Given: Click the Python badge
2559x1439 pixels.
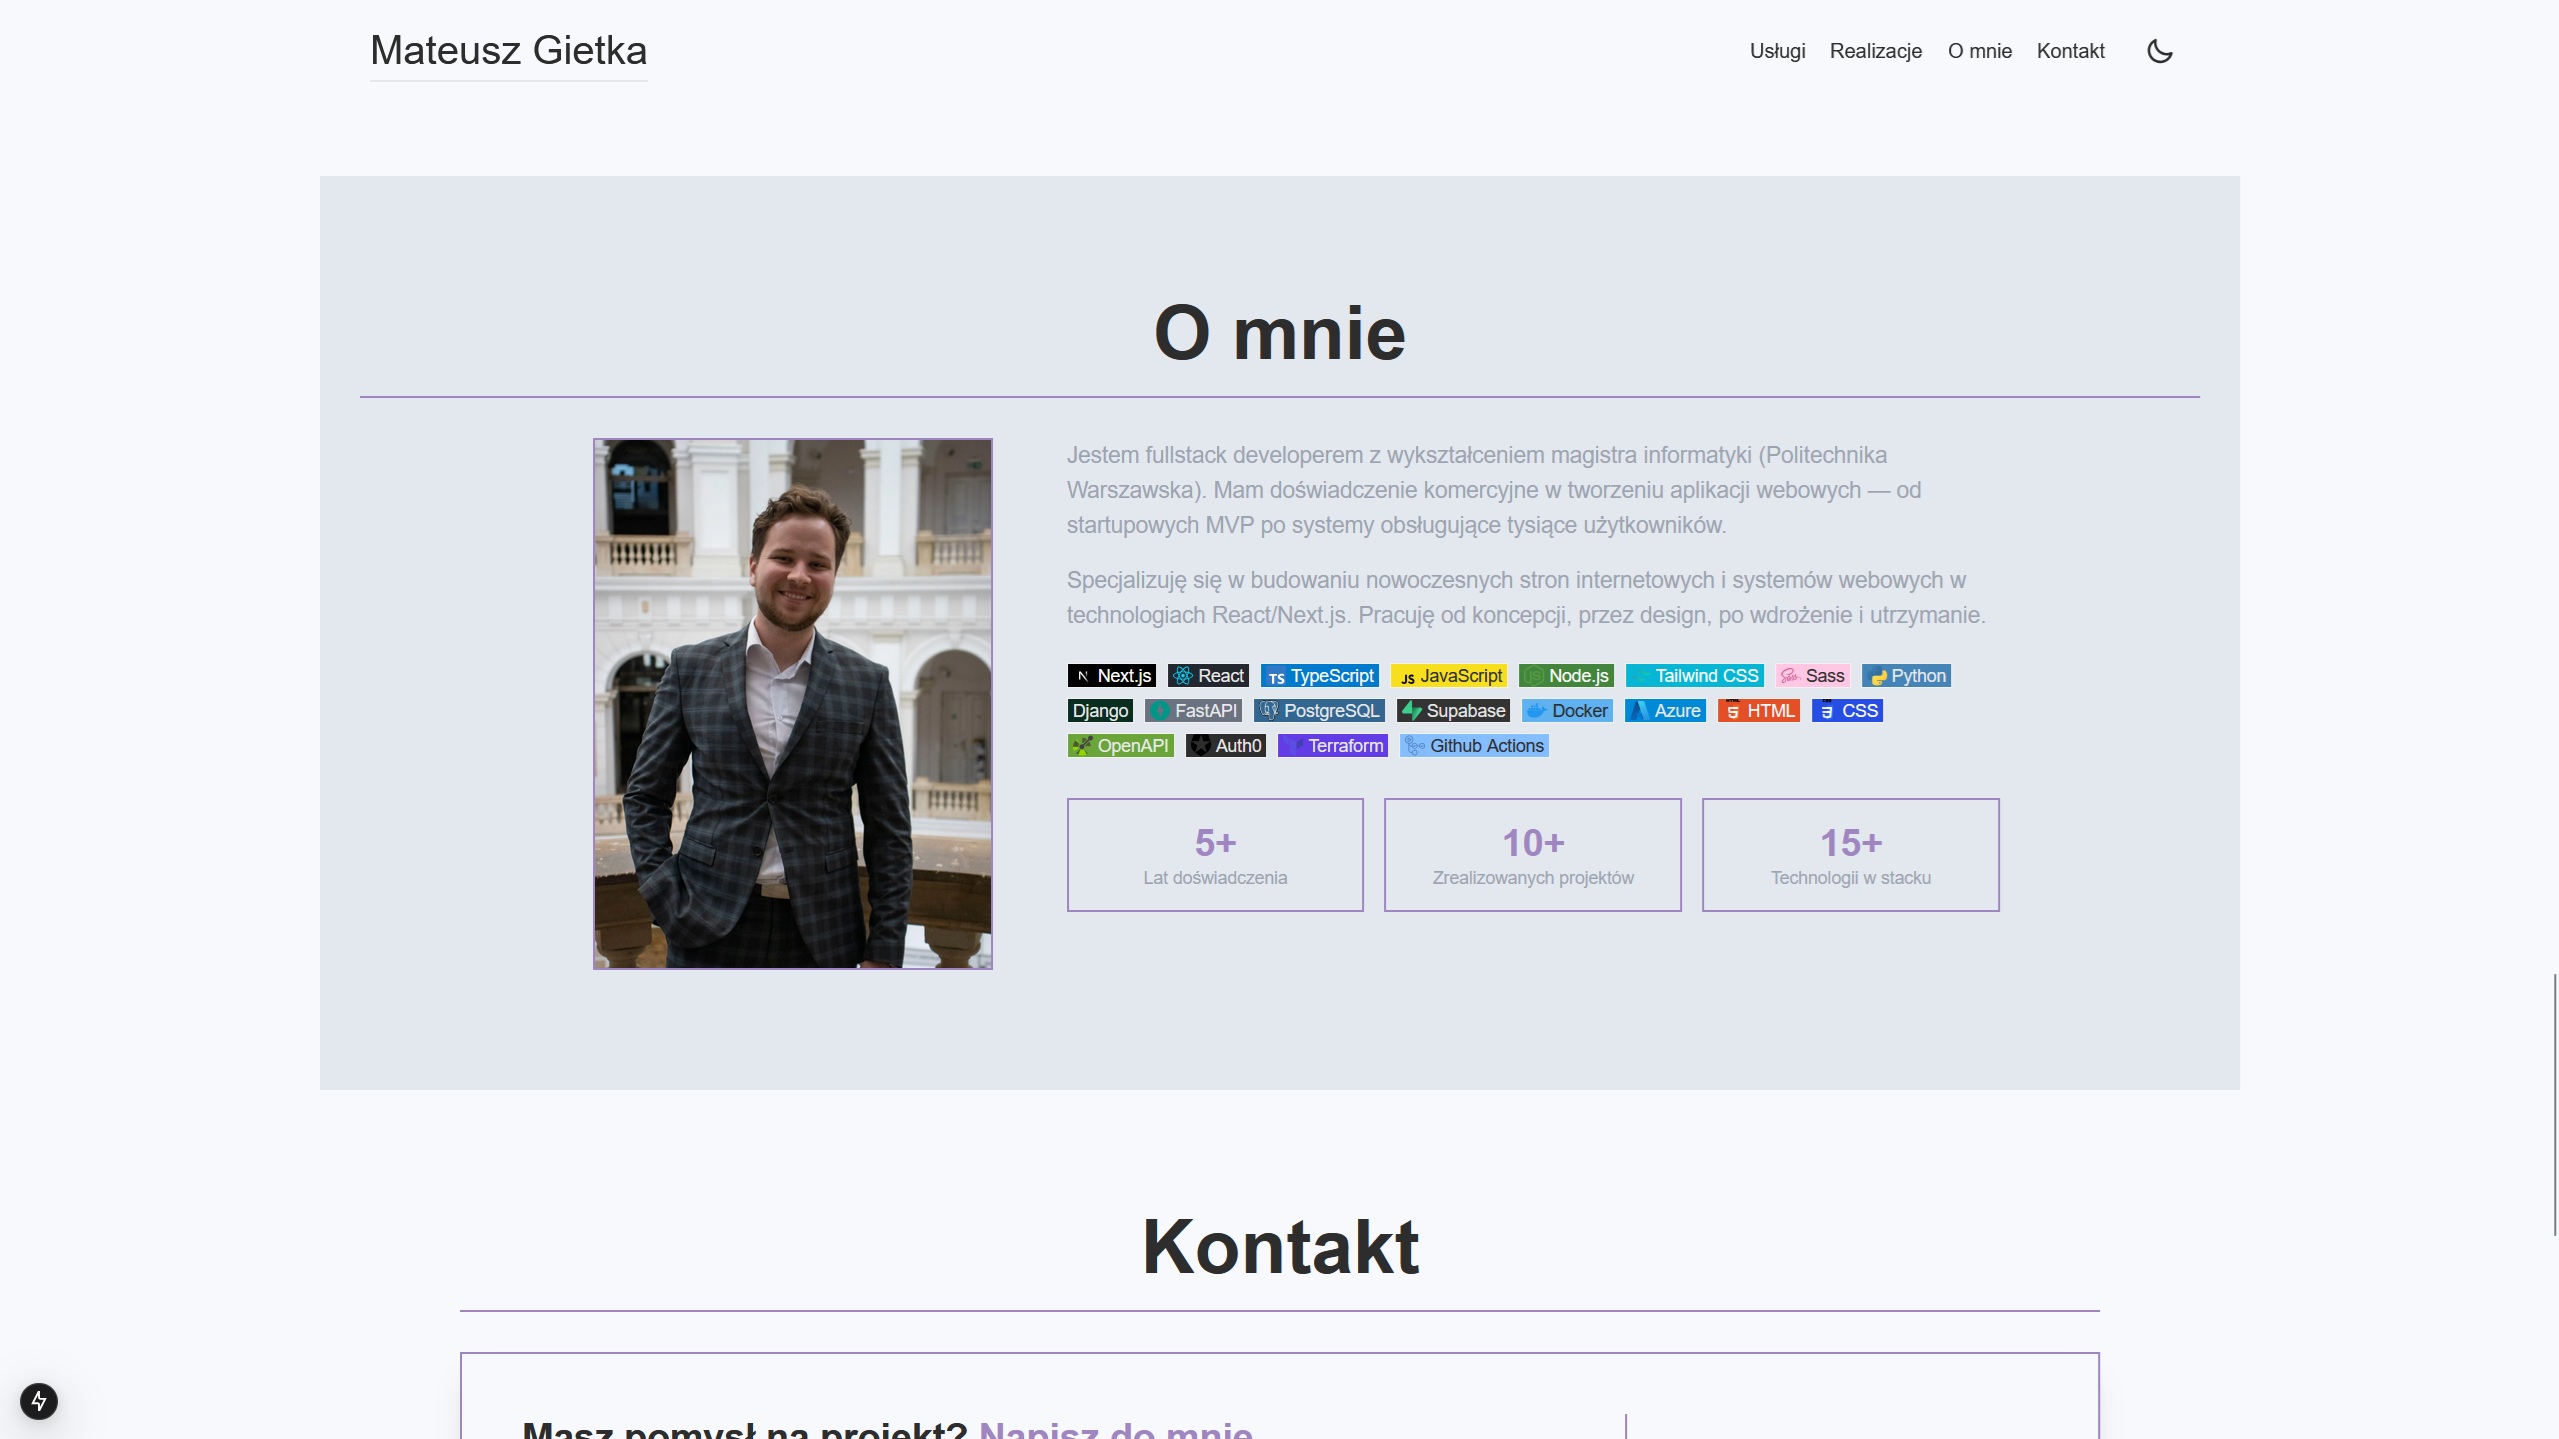Looking at the screenshot, I should 1906,675.
